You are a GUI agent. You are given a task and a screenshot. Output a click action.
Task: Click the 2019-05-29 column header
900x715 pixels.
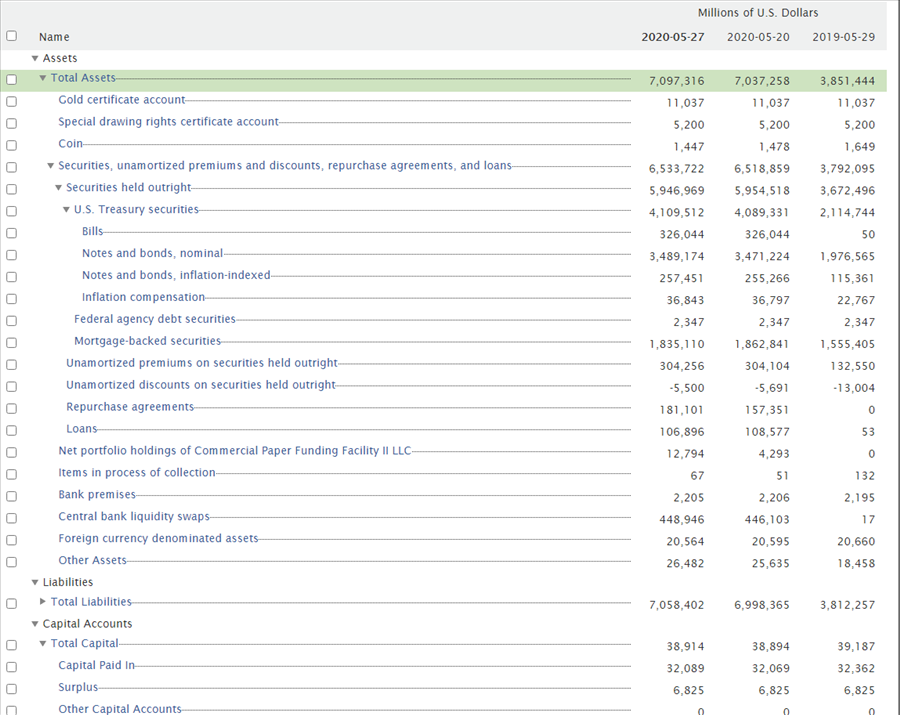pos(844,37)
